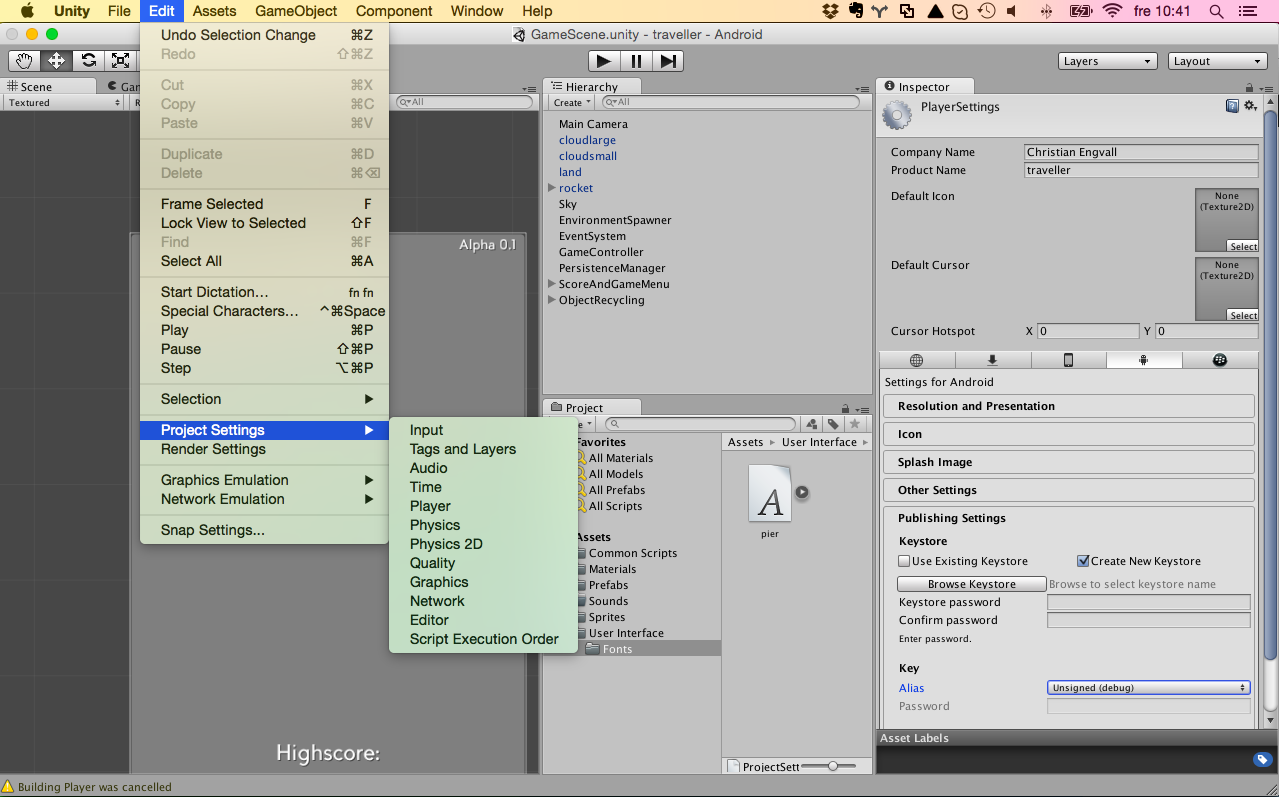Open the PlayerSettings gear context menu
Image resolution: width=1279 pixels, height=797 pixels.
[1250, 106]
